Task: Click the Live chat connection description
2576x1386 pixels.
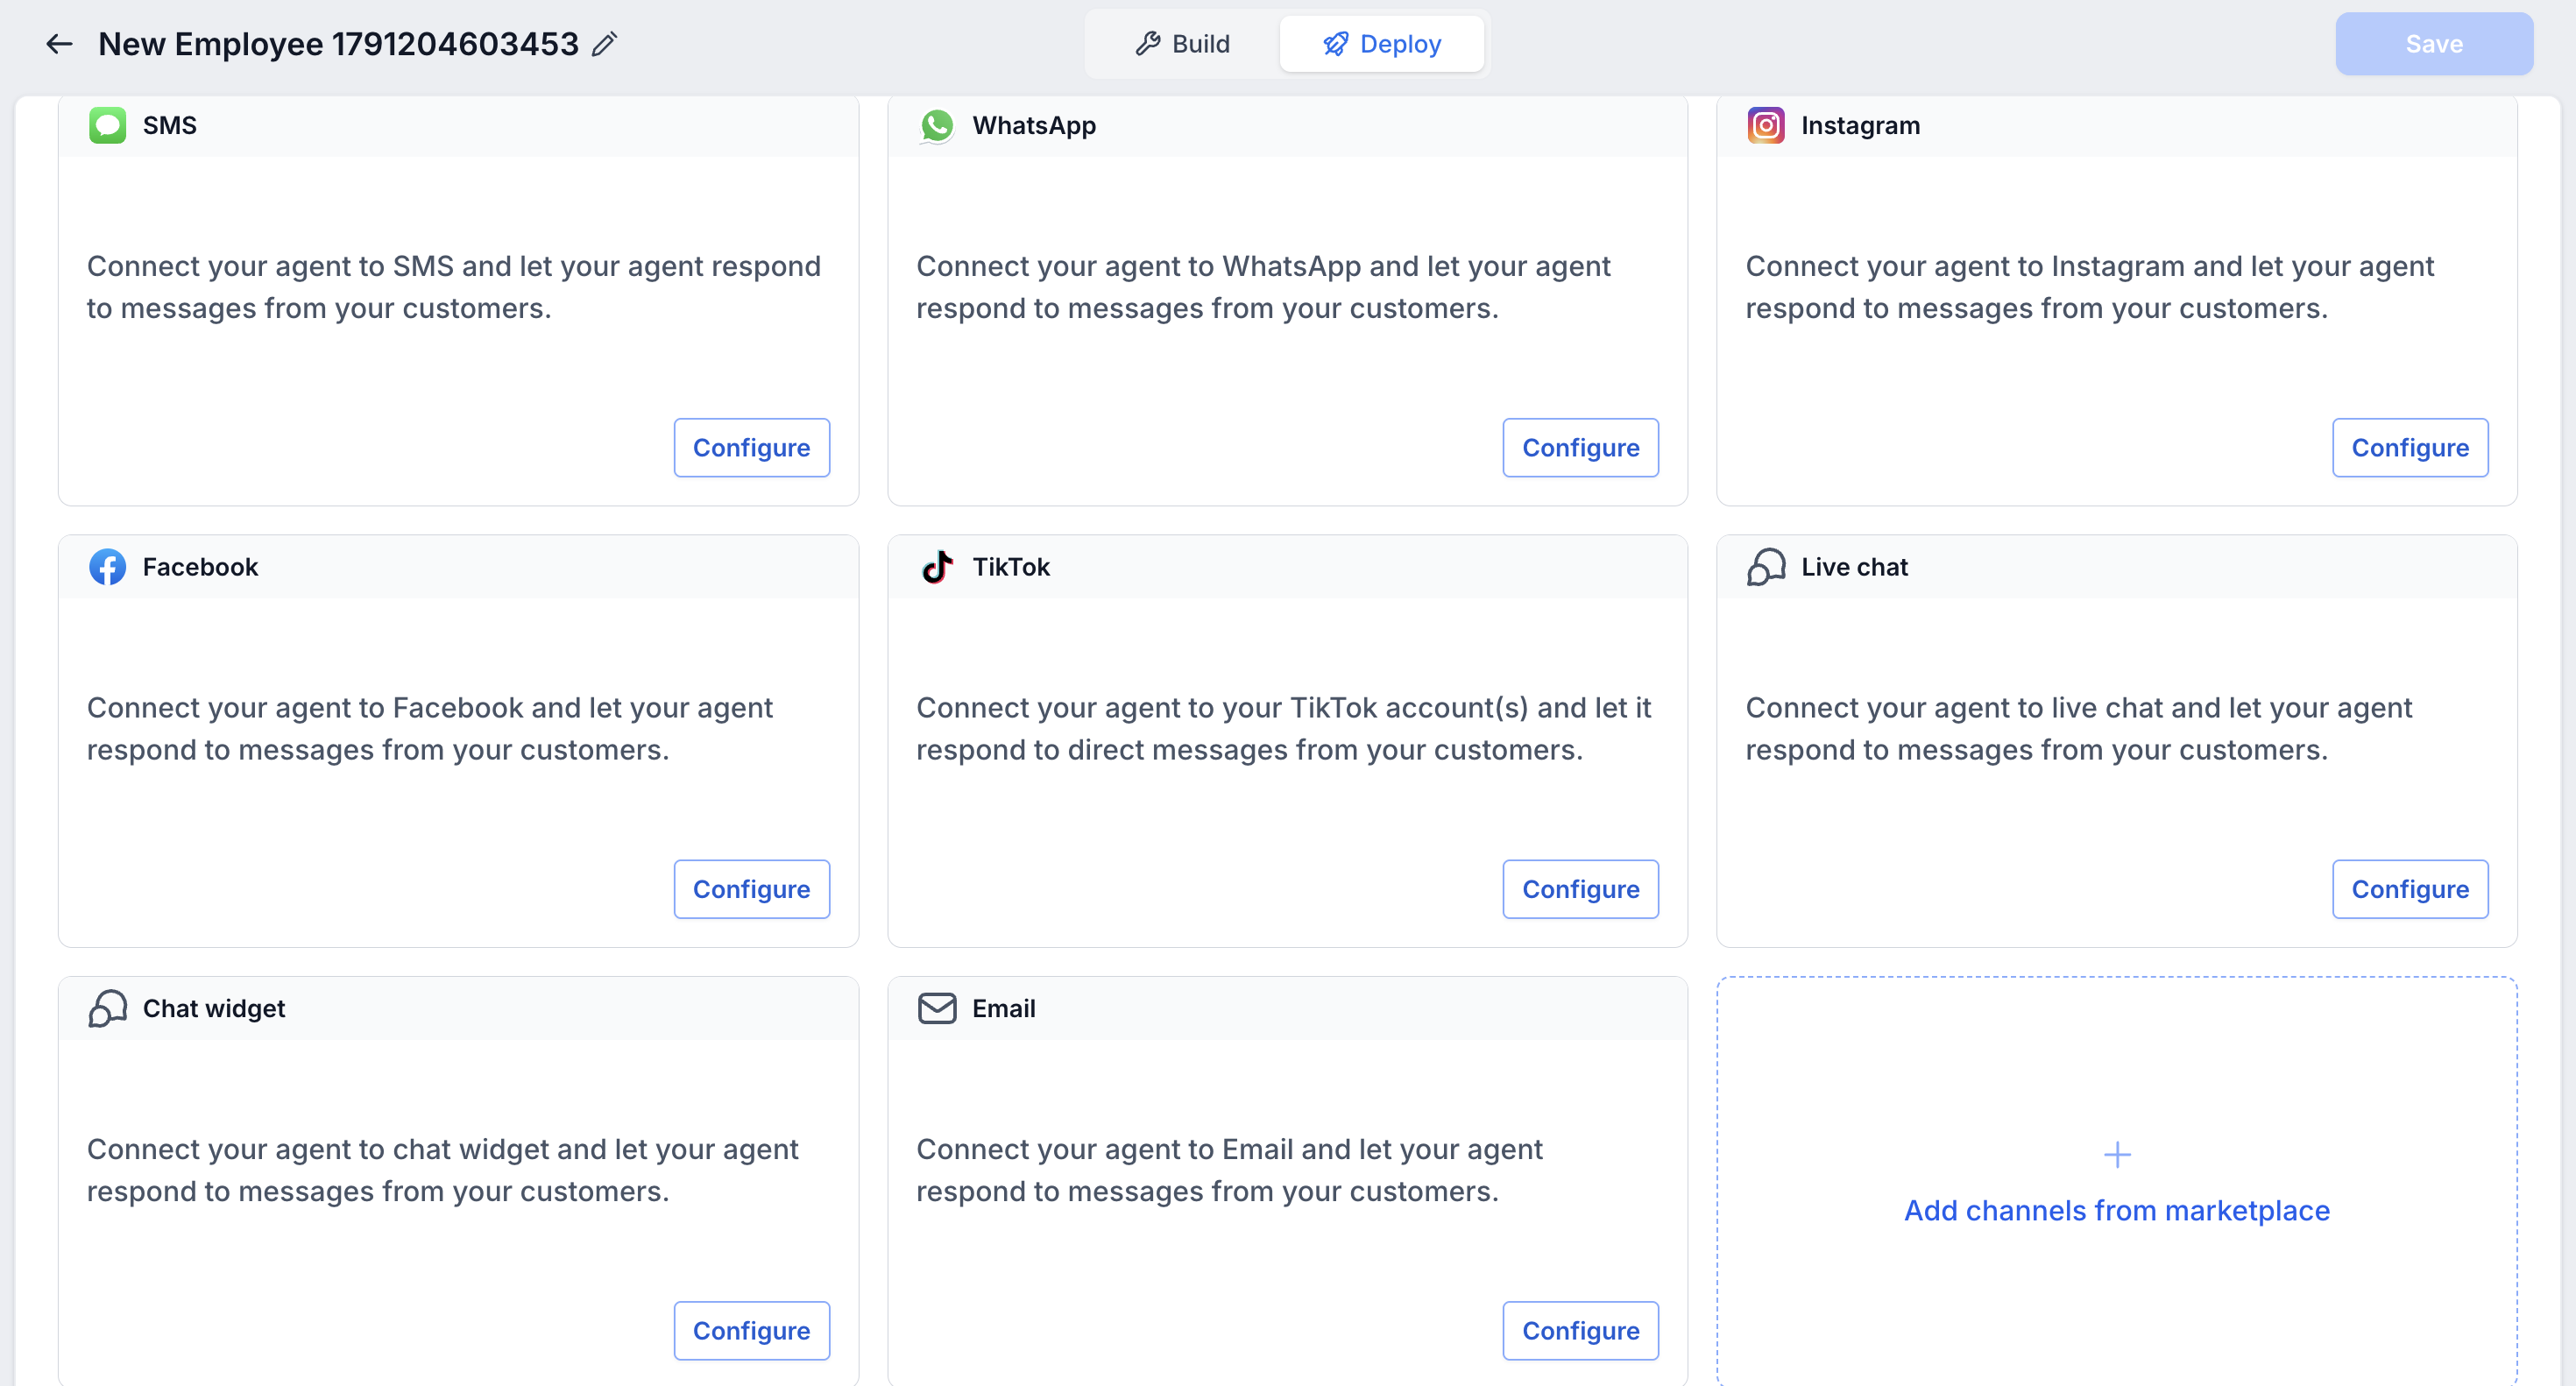Action: click(2079, 729)
